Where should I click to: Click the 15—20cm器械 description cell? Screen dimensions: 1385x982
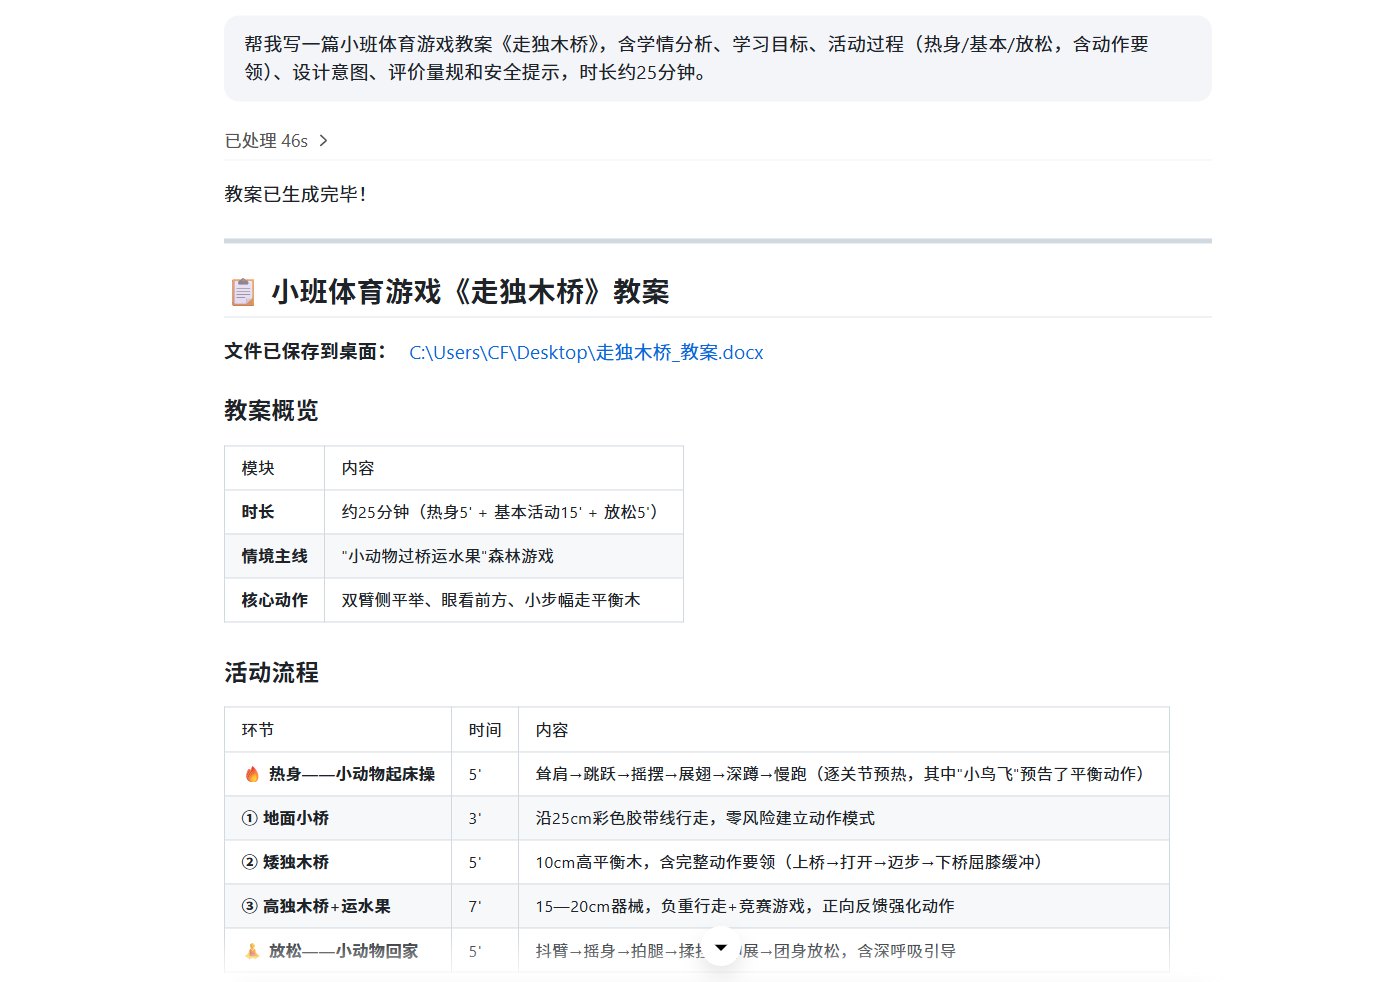click(x=844, y=906)
